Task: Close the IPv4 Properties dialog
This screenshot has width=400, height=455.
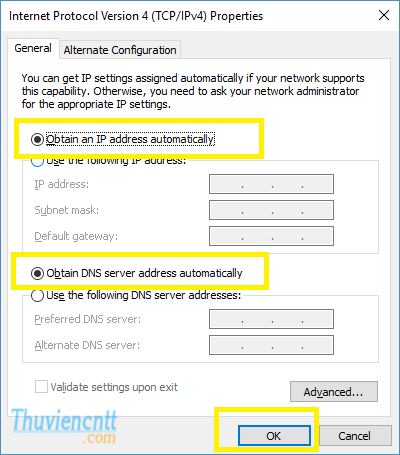Action: point(384,15)
